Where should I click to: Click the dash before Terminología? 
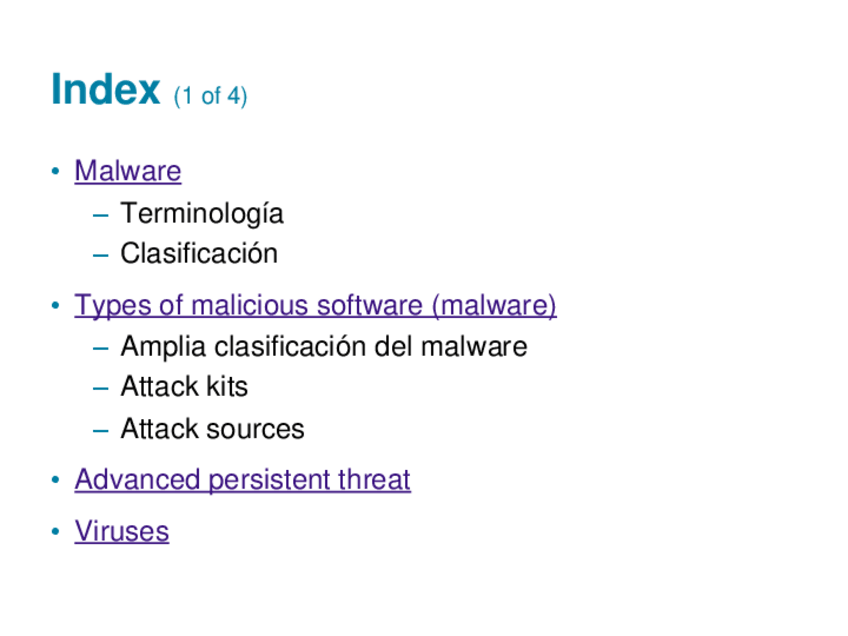pyautogui.click(x=101, y=214)
